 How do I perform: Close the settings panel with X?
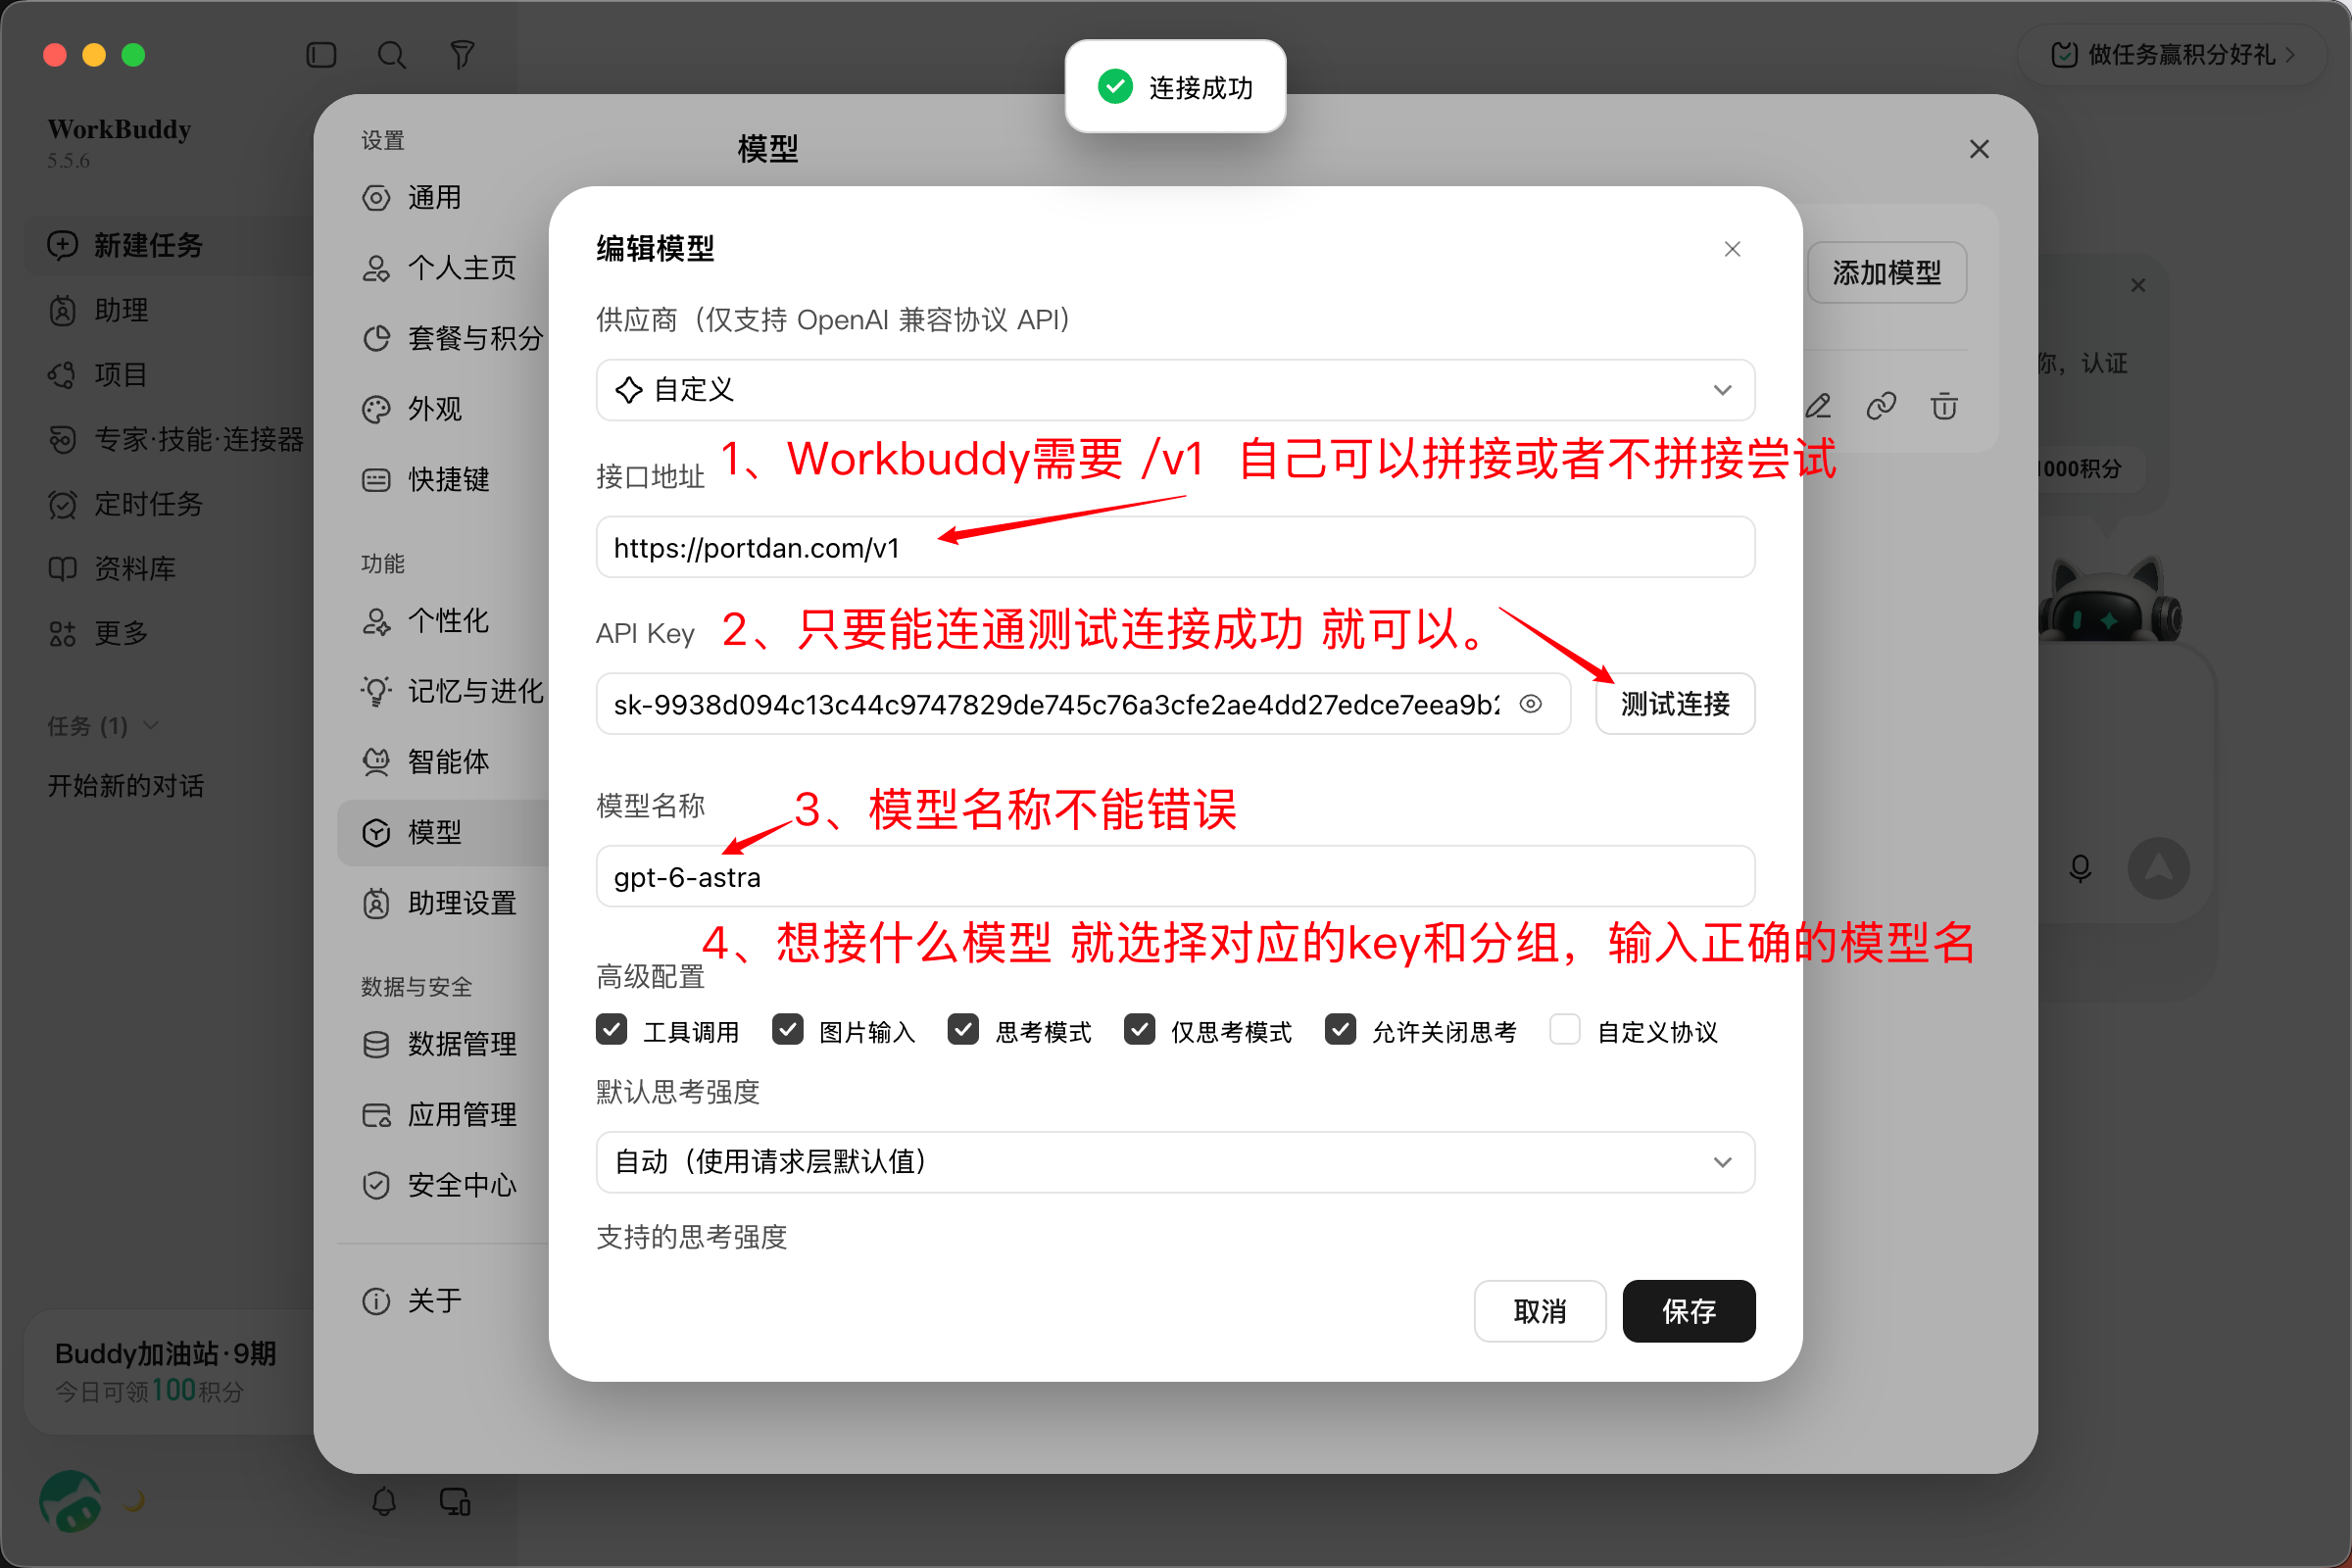coord(1979,149)
